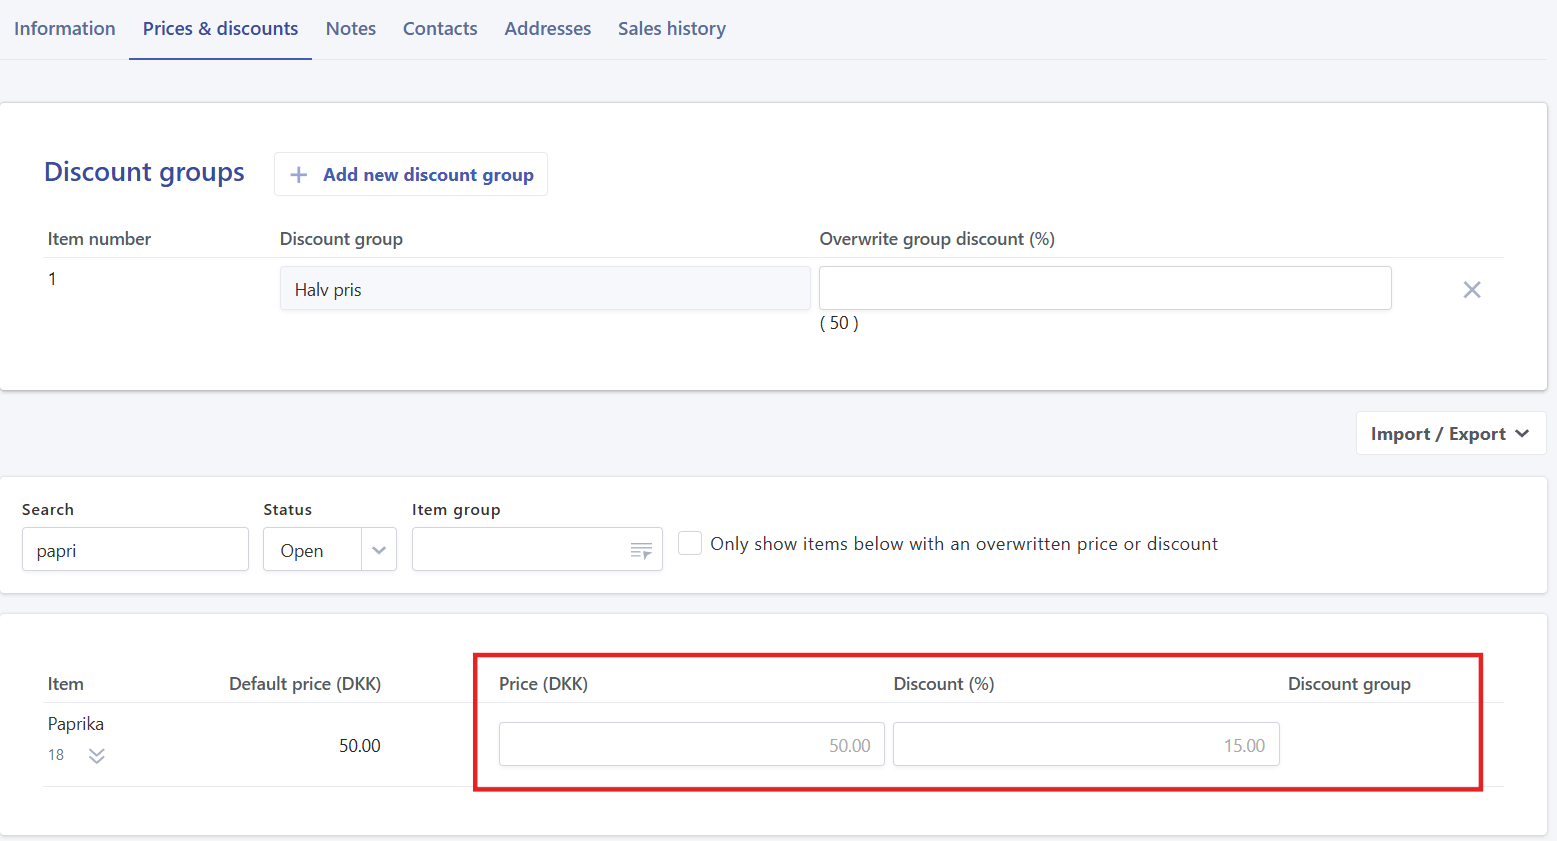Remove the Halv pris discount group row

[1471, 290]
